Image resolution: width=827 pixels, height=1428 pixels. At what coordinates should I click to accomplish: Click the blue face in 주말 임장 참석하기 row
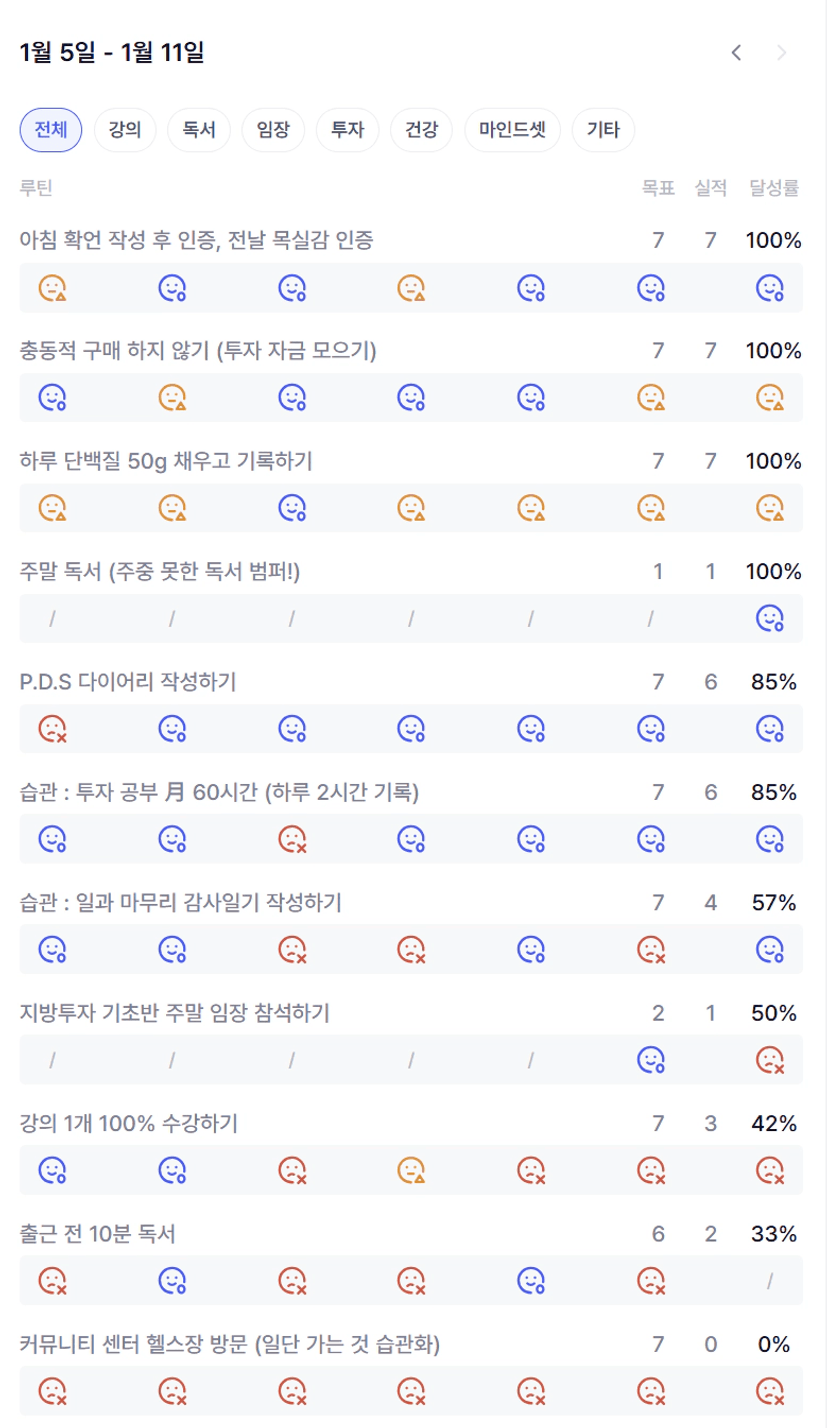click(x=651, y=1059)
